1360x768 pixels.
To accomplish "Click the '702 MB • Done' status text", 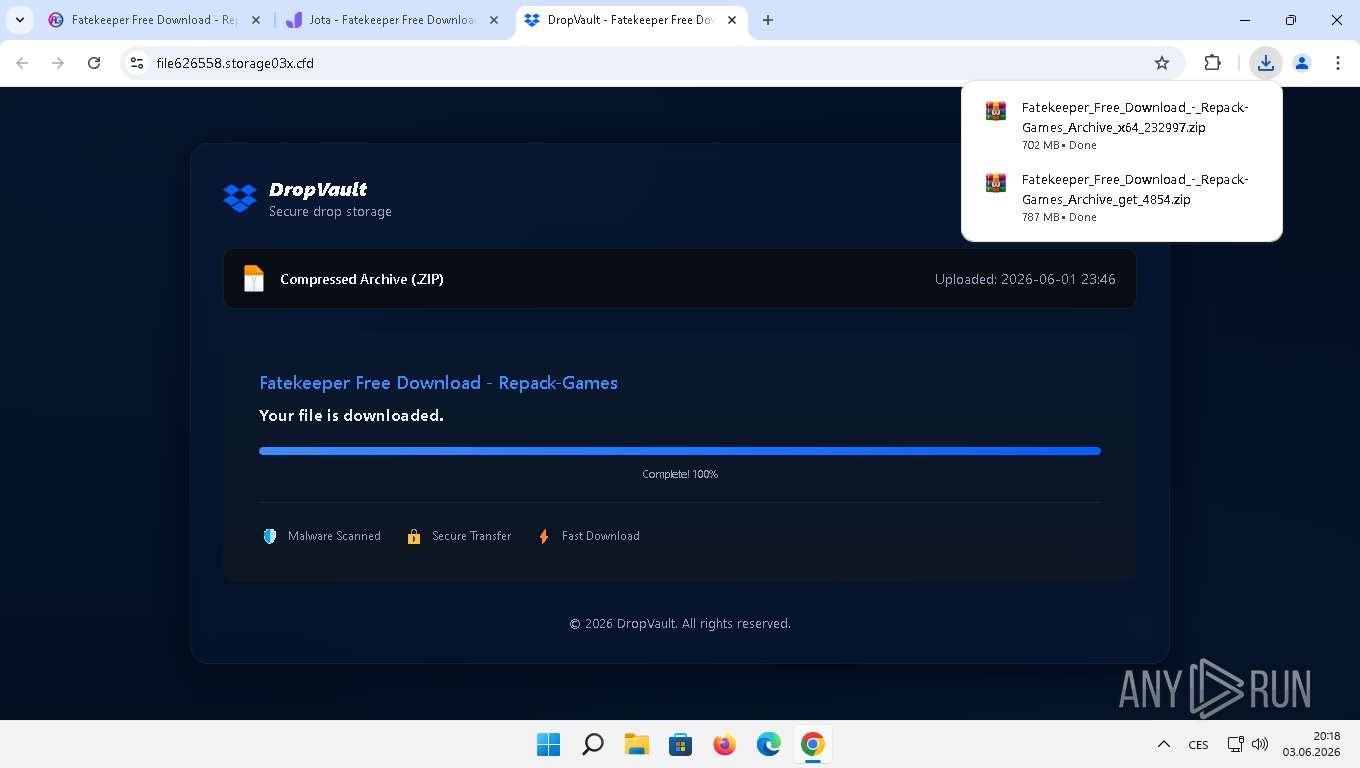I will (1059, 145).
